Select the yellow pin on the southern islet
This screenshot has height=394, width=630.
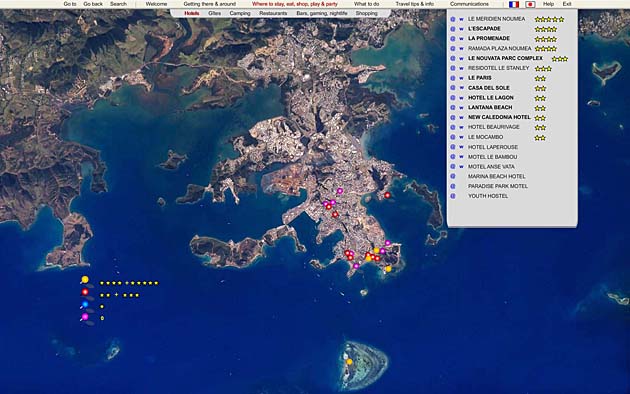[x=349, y=362]
